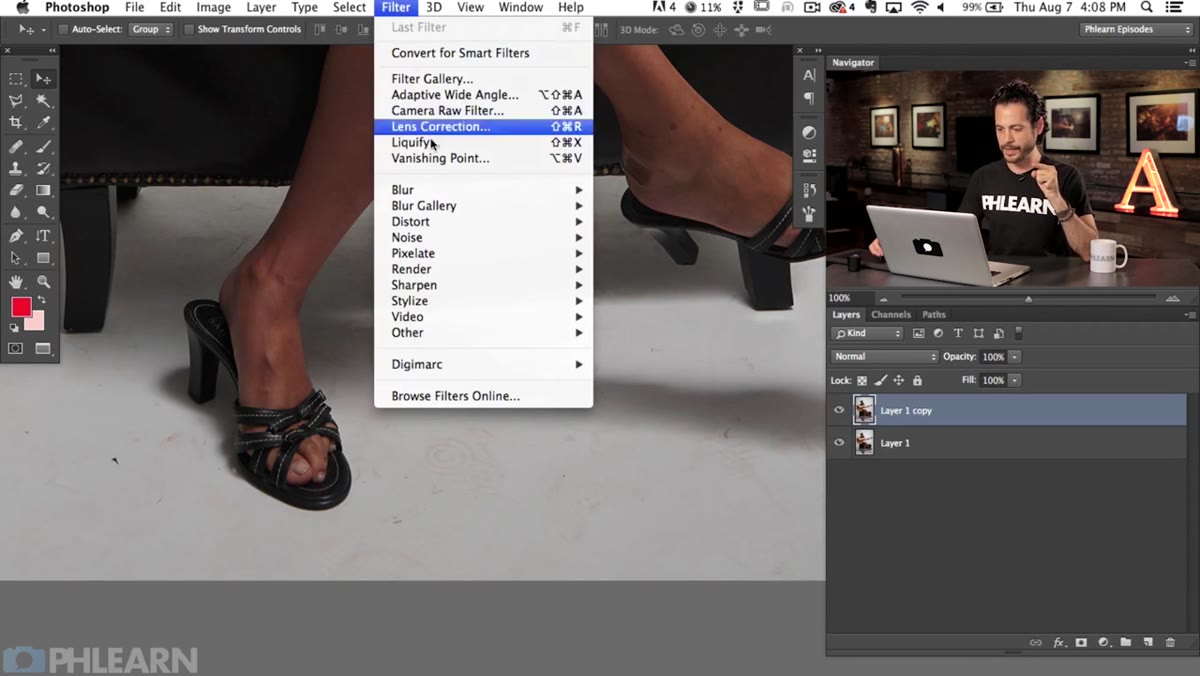This screenshot has height=676, width=1200.
Task: Open the Opacity slider arrow
Action: click(1015, 356)
